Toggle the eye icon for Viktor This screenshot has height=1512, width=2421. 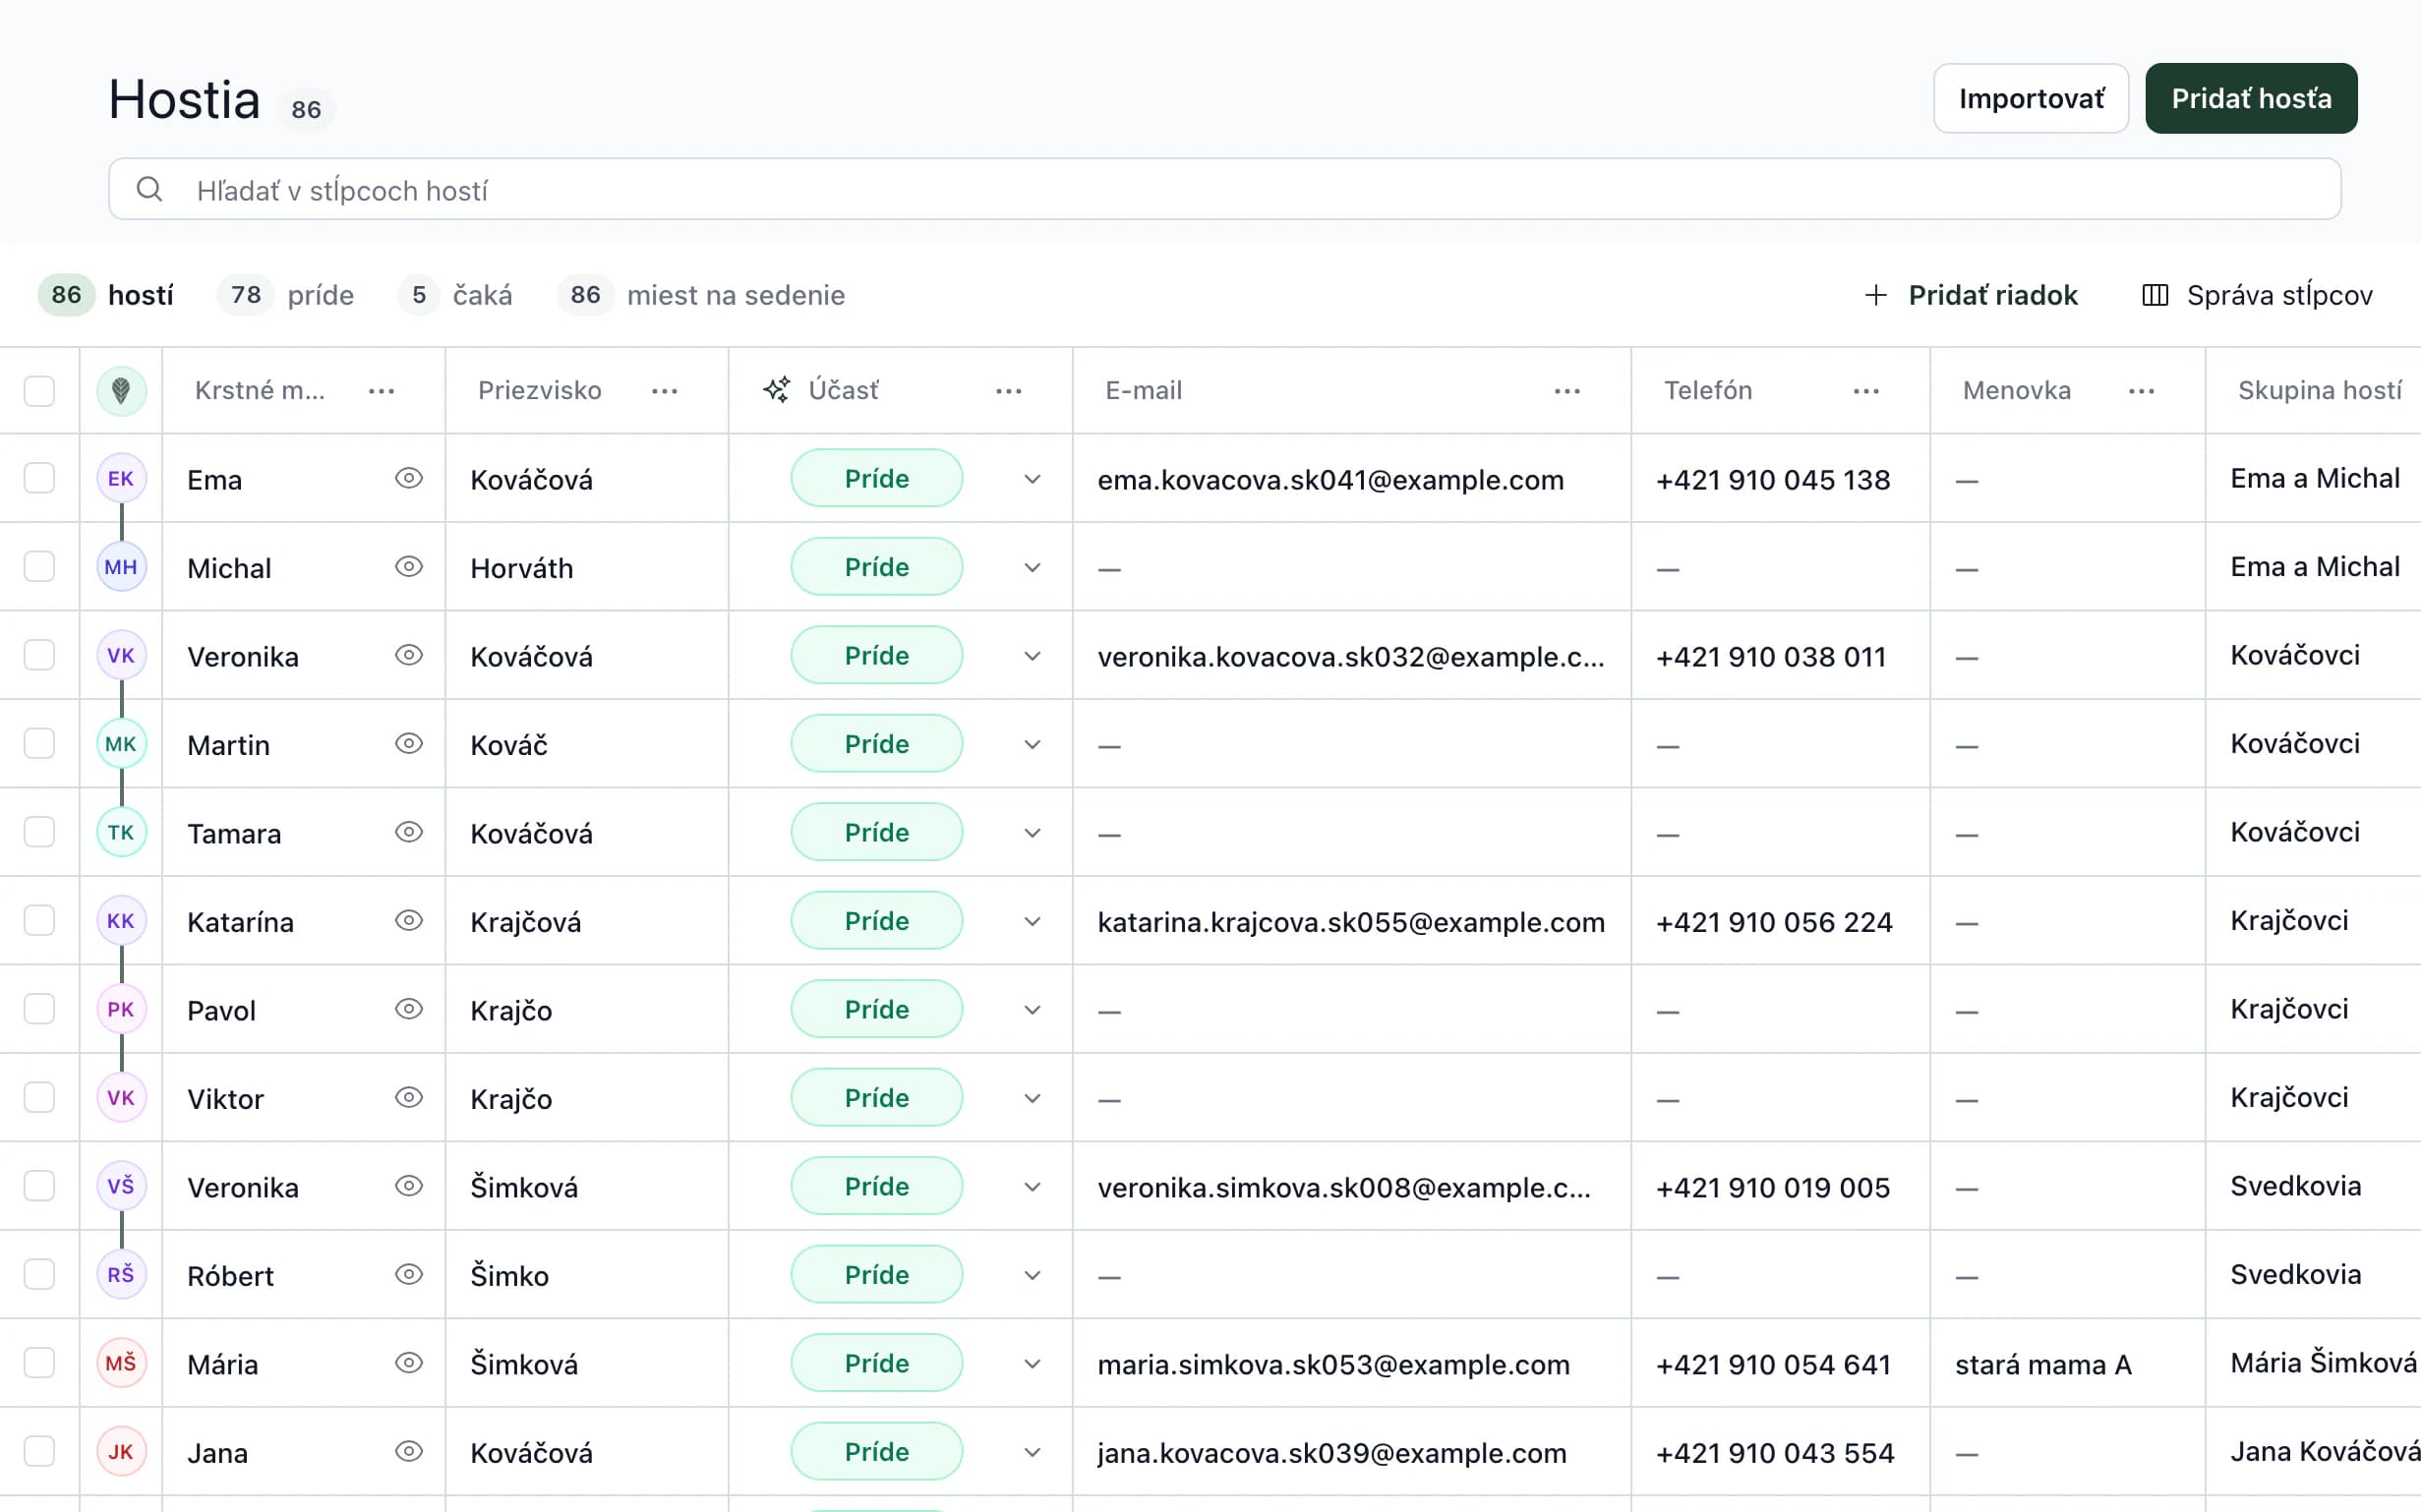coord(409,1097)
